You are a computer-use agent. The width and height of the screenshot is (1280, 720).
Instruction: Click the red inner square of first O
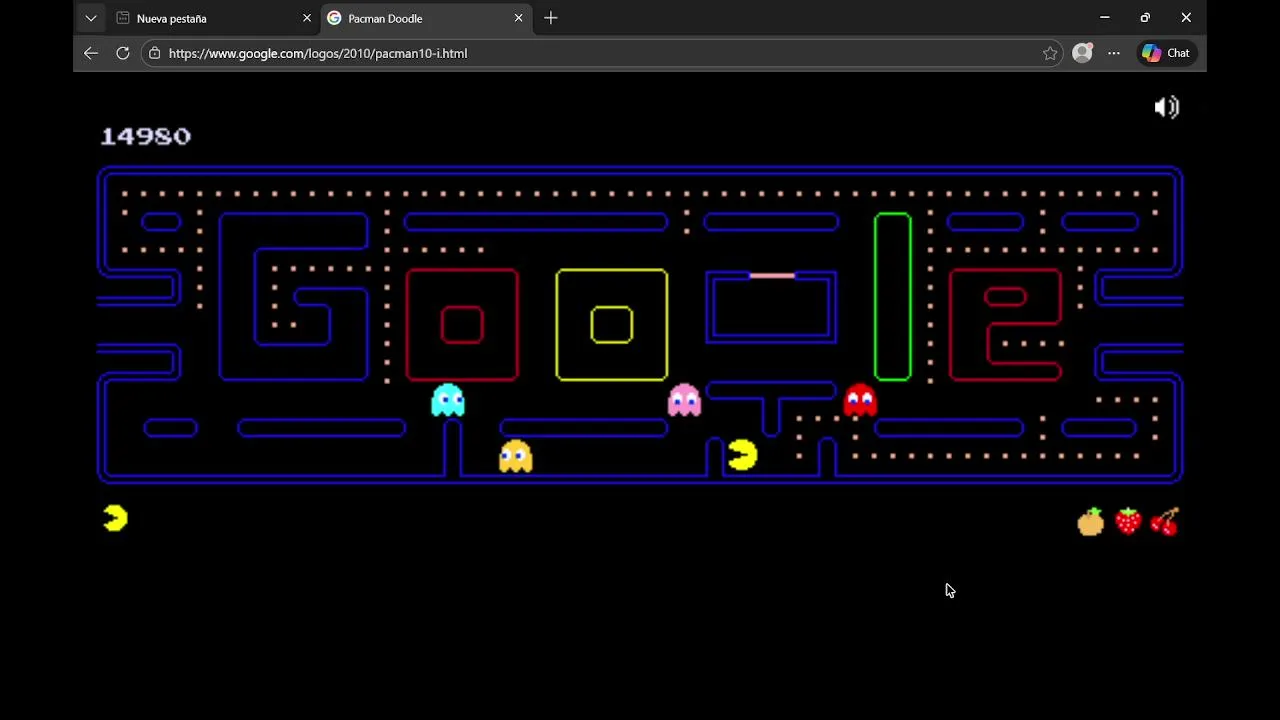pyautogui.click(x=462, y=325)
